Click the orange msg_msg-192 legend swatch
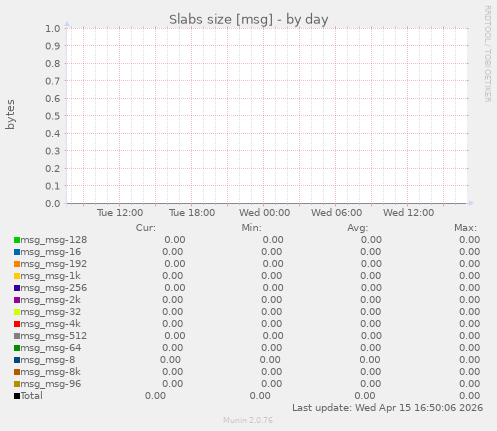 17,264
